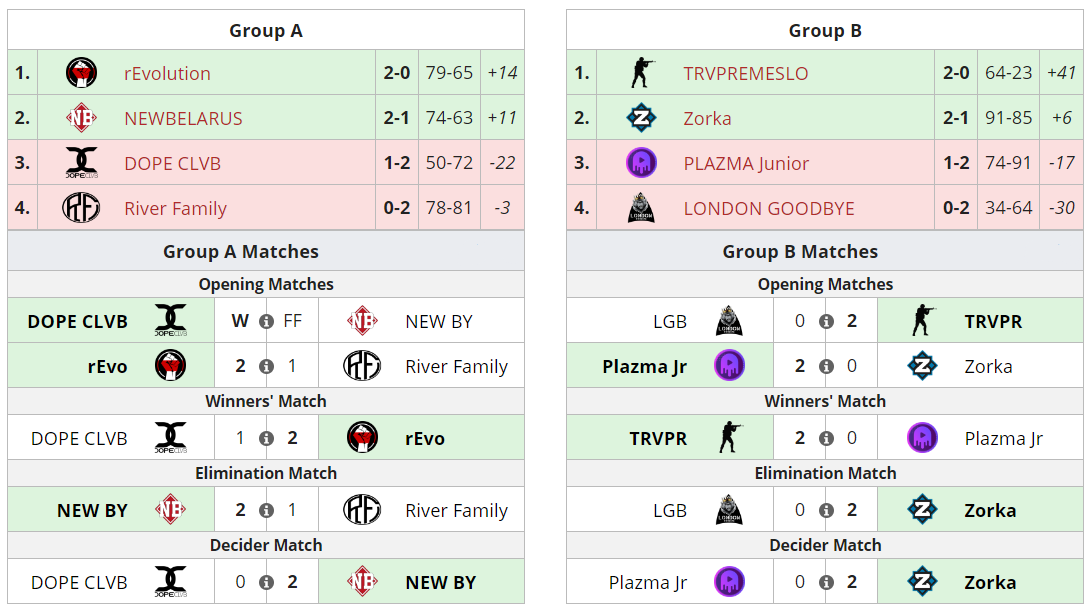Click LONDON GOODBYE logo in Group B standings

point(641,208)
